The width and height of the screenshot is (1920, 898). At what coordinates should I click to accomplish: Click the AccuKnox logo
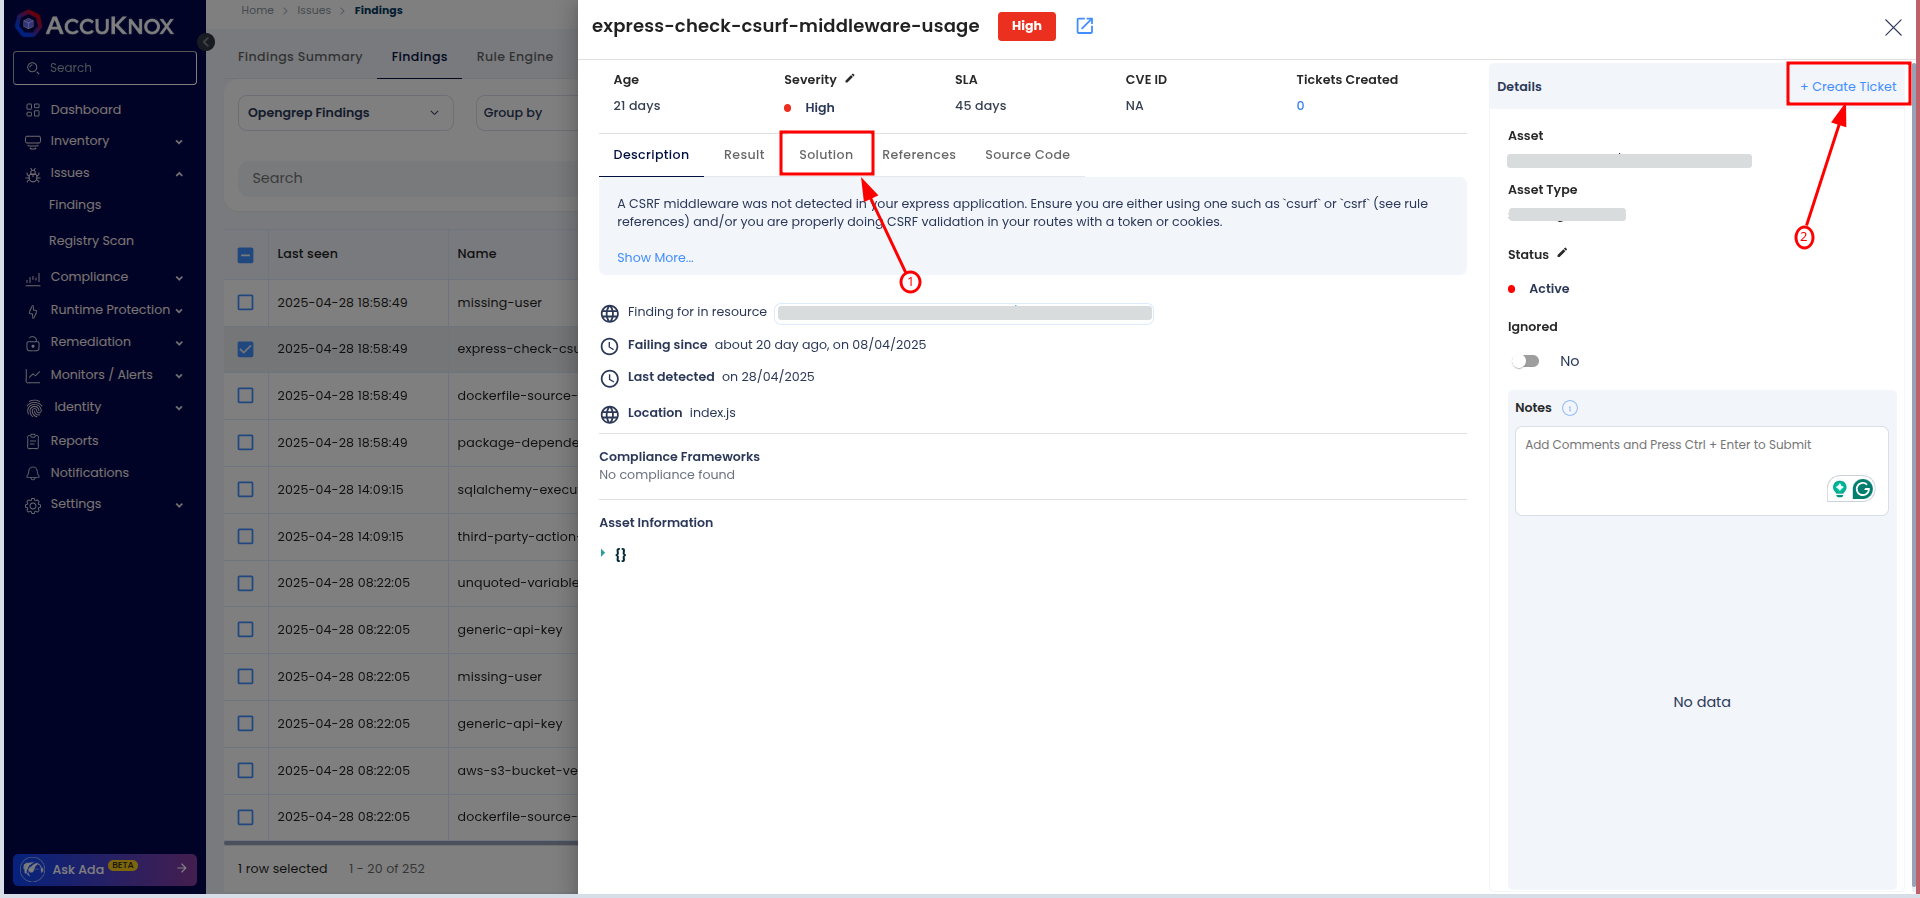coord(95,25)
